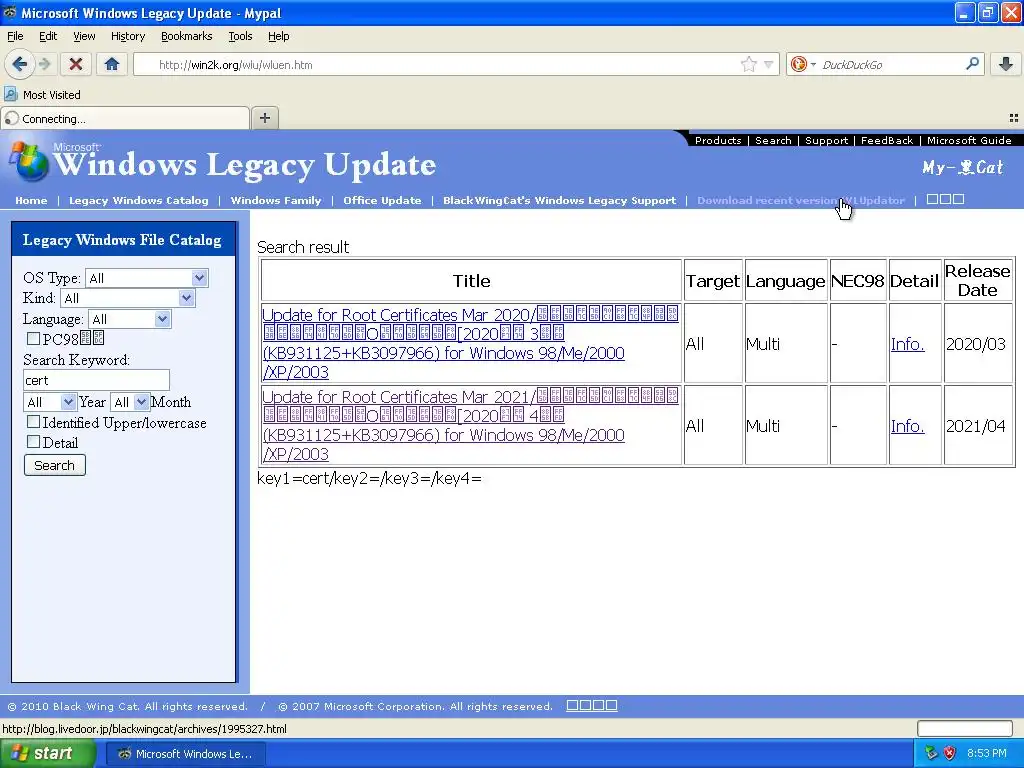The height and width of the screenshot is (768, 1024).
Task: Select the Mypal taskbar window button
Action: pos(185,754)
